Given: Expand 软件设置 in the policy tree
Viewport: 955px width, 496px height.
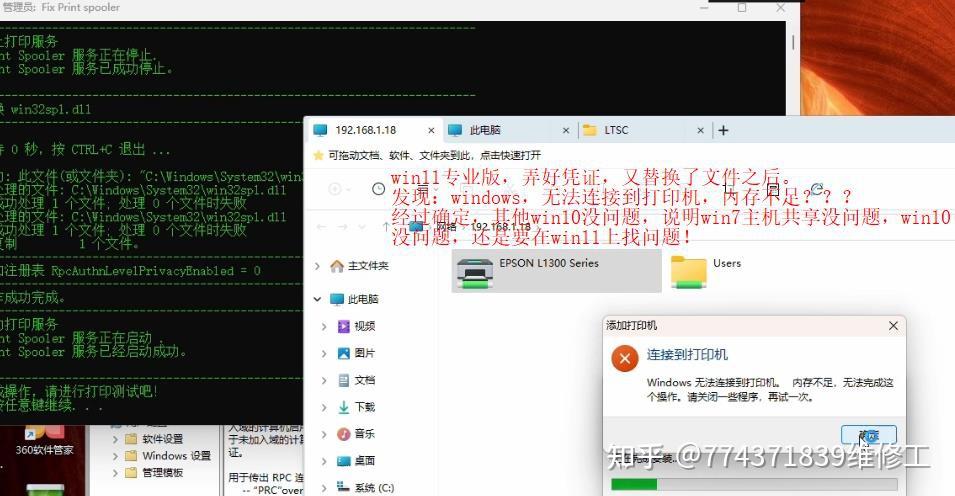Looking at the screenshot, I should click(x=115, y=439).
